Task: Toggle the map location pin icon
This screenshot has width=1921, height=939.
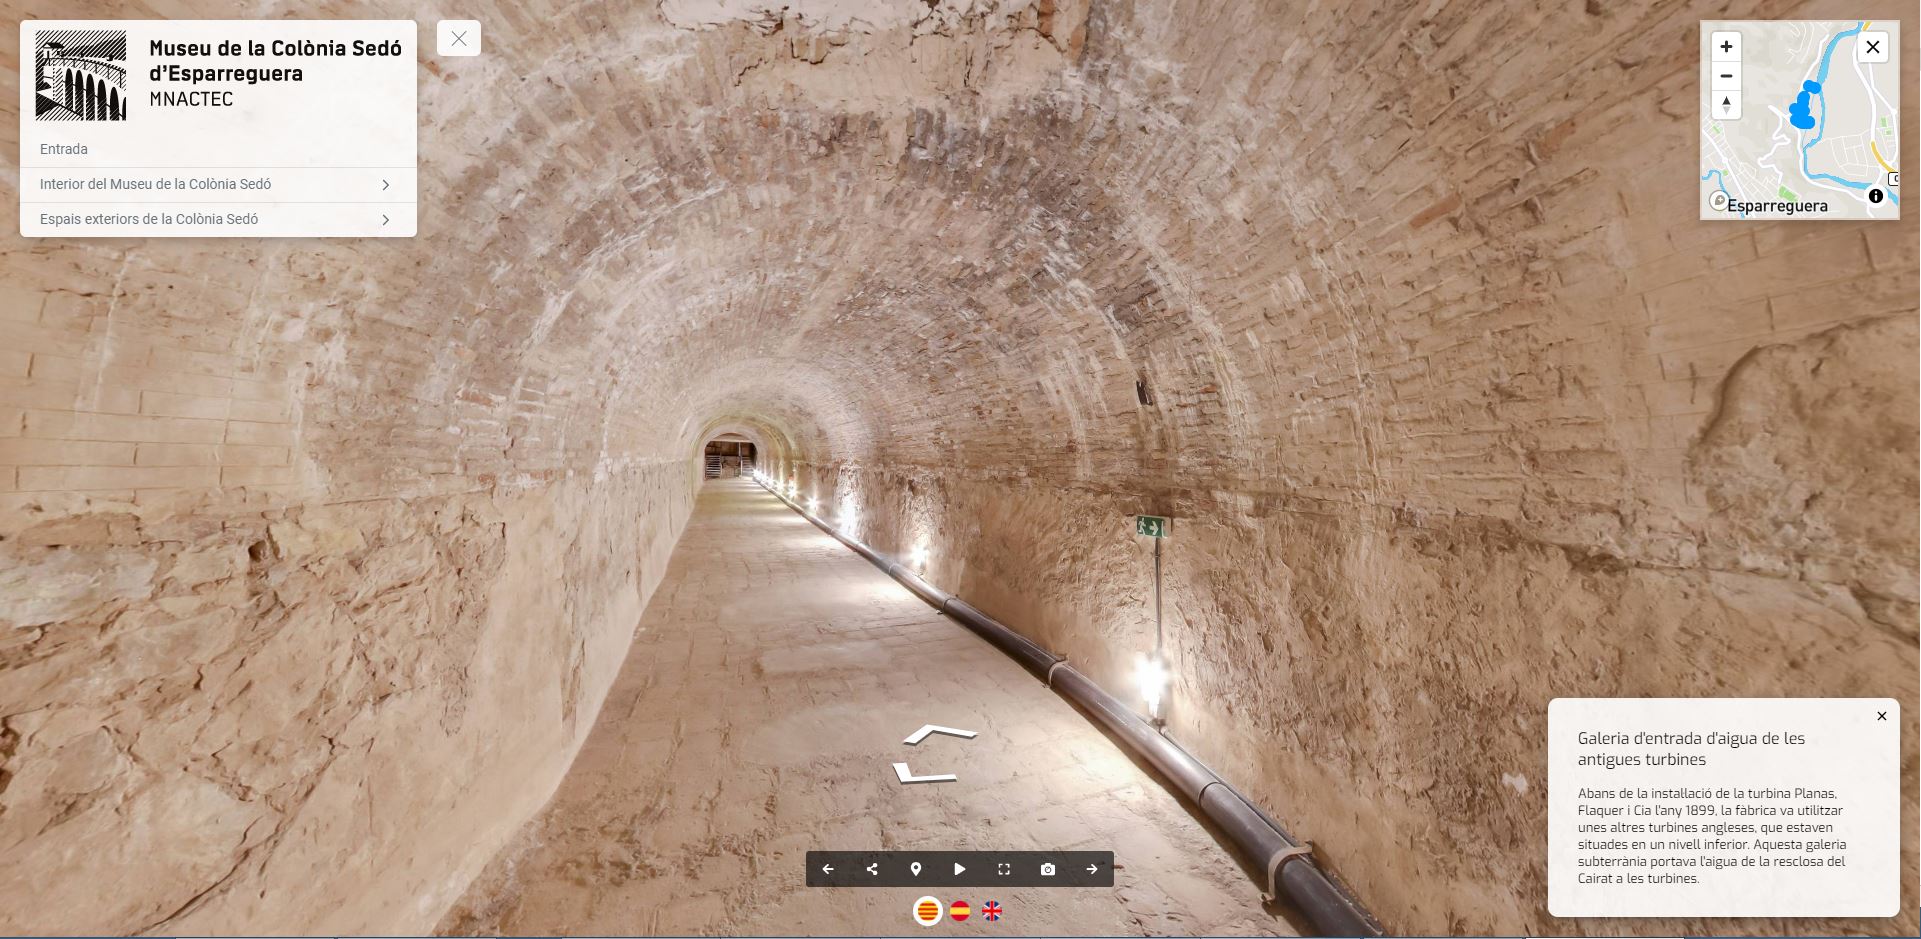Action: 916,869
